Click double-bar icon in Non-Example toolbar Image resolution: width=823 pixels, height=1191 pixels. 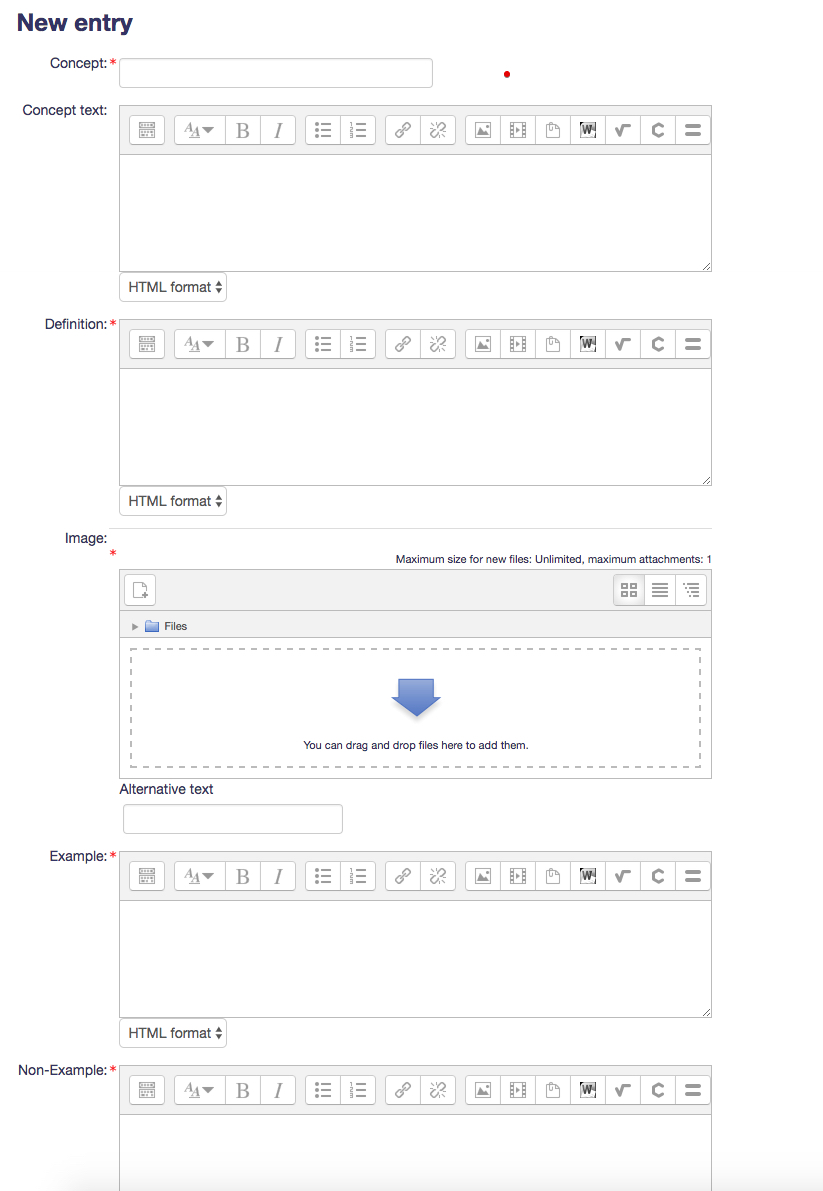tap(692, 1090)
